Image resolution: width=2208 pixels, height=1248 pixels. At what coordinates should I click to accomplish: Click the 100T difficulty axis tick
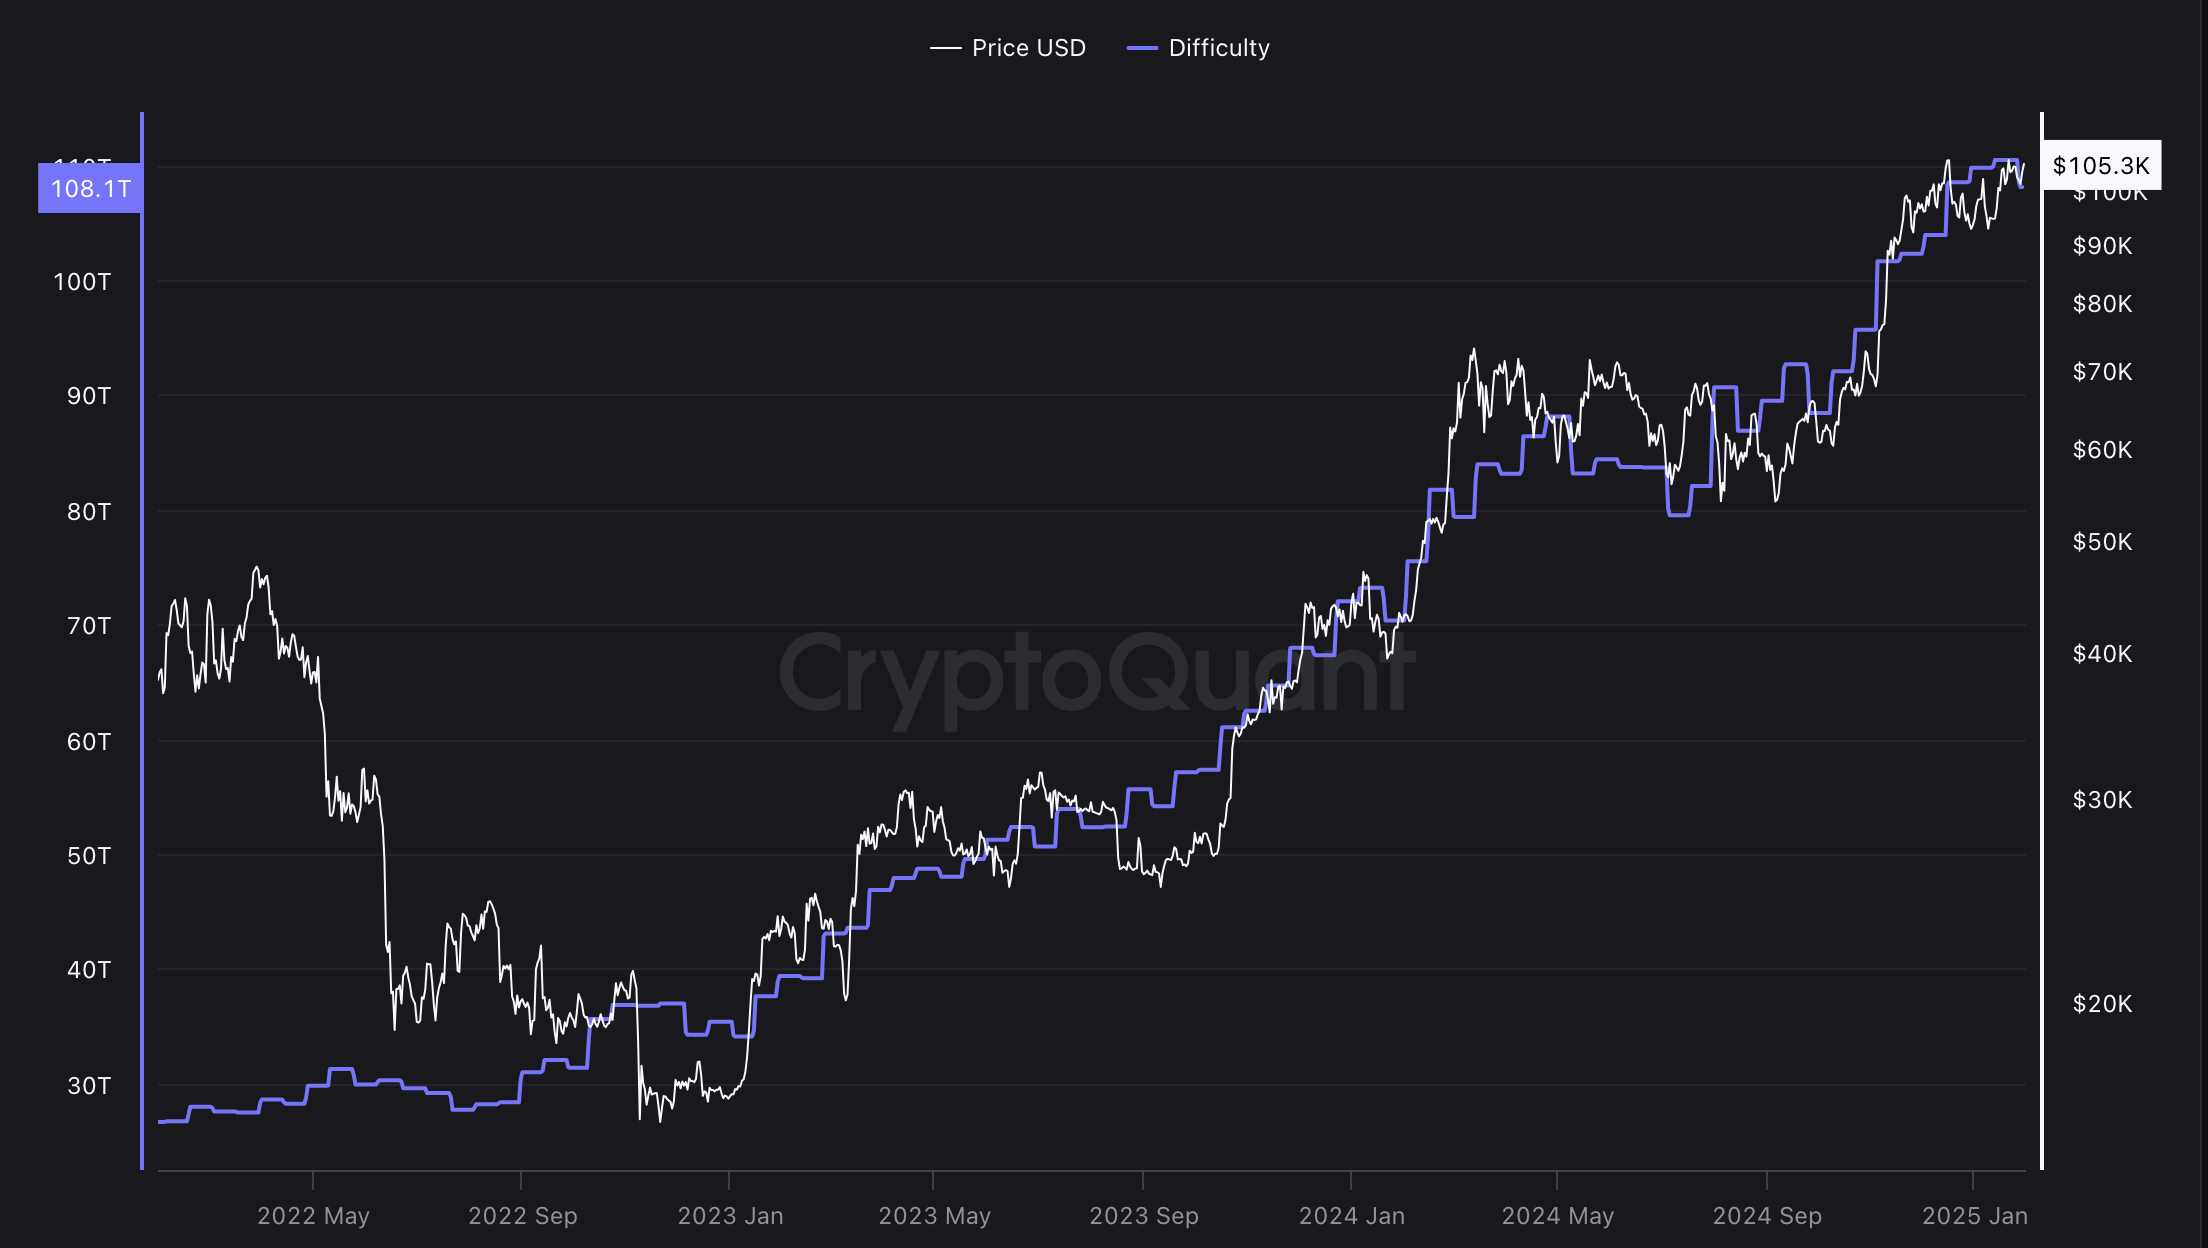tap(82, 282)
